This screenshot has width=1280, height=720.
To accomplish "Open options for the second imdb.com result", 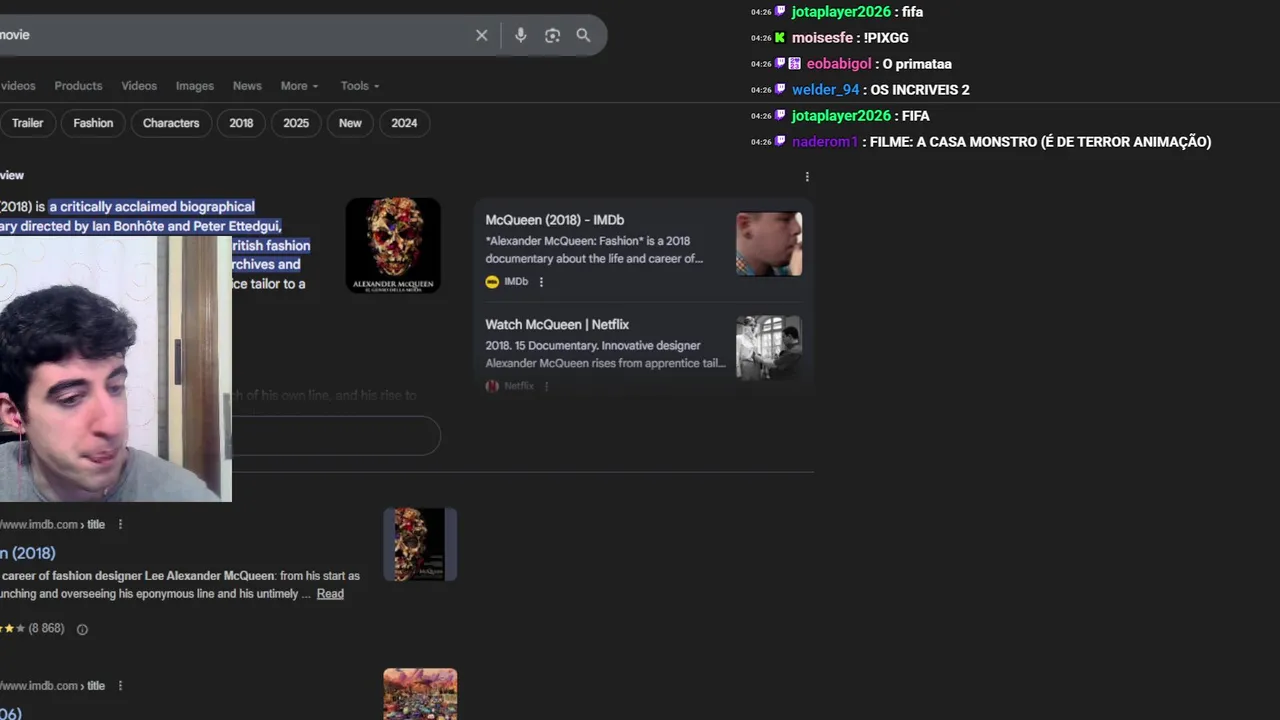I will 120,686.
